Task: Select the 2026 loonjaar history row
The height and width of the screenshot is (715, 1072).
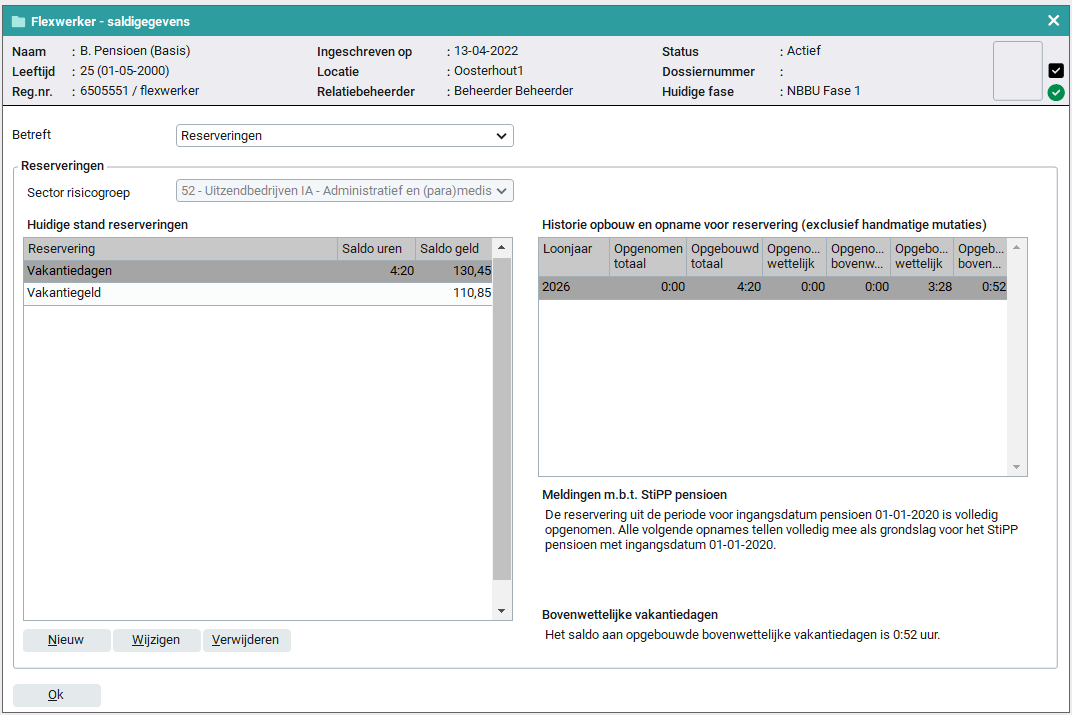Action: (772, 288)
